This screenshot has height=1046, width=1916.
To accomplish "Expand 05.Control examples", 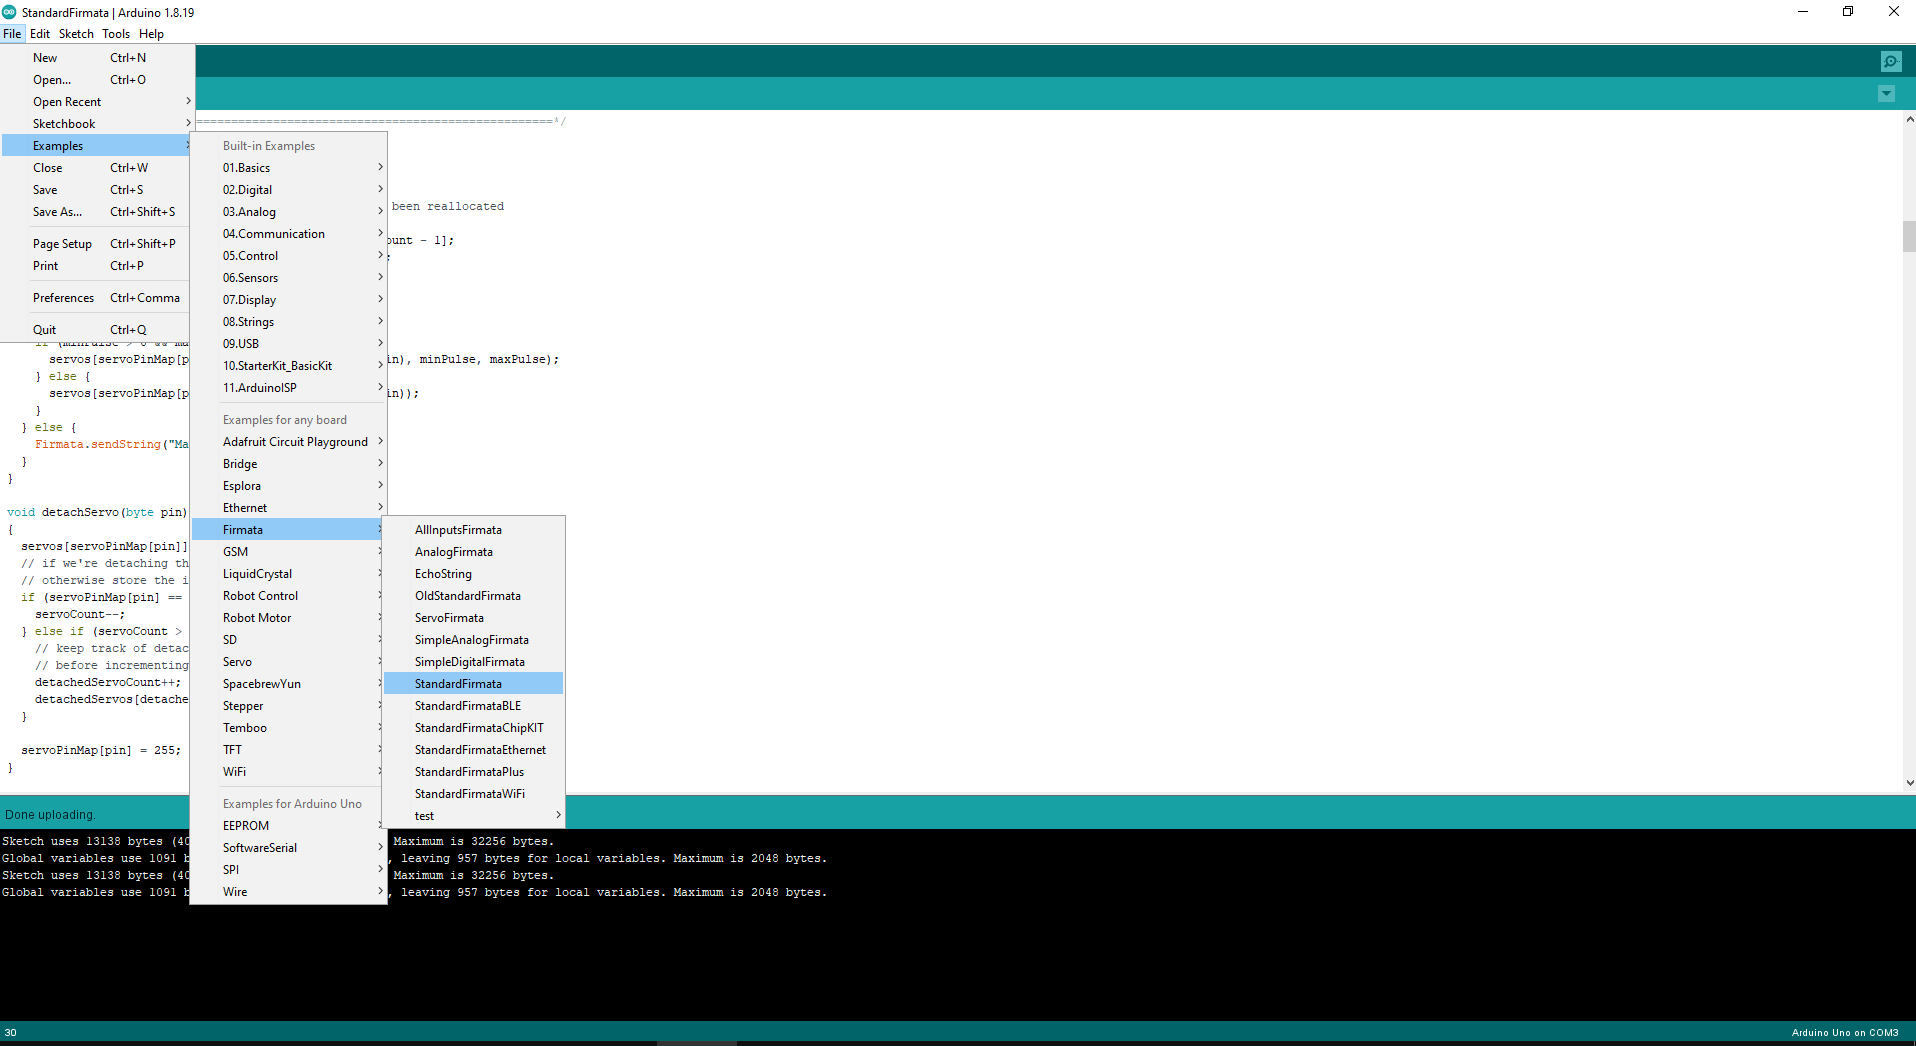I will (288, 256).
